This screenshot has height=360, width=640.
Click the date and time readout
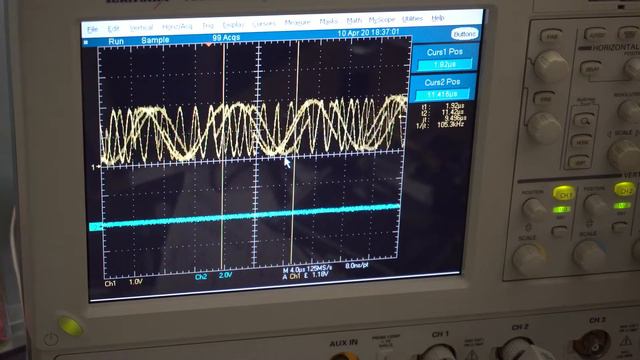[x=368, y=32]
